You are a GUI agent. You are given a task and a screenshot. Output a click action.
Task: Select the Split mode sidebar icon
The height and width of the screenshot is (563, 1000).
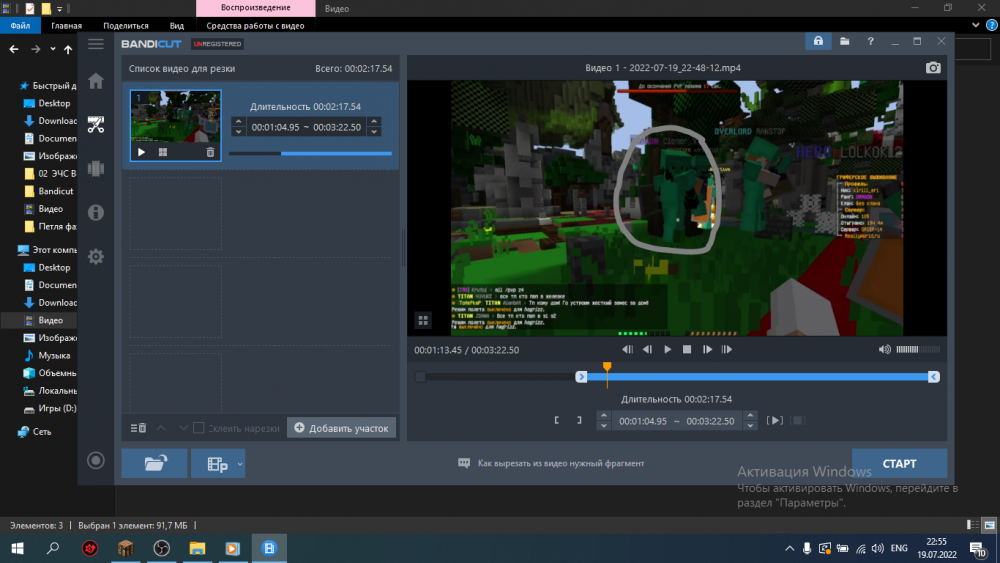pos(96,168)
